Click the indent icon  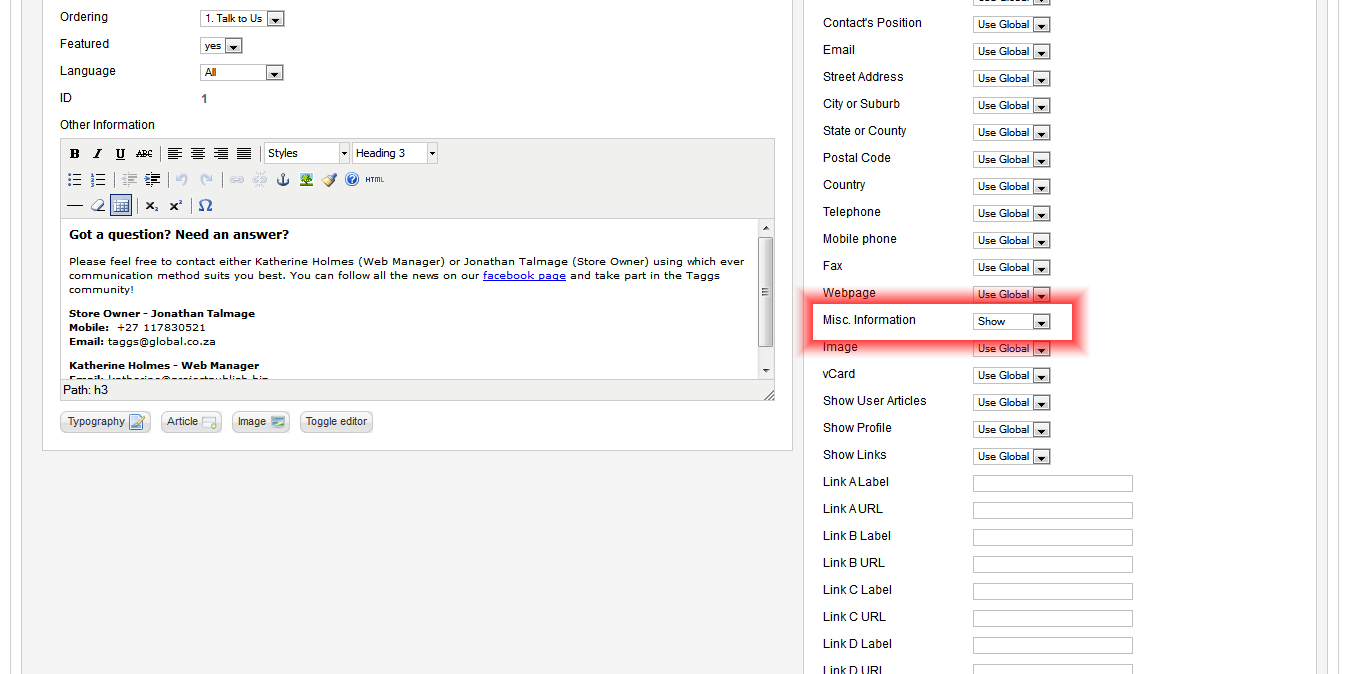(x=152, y=180)
